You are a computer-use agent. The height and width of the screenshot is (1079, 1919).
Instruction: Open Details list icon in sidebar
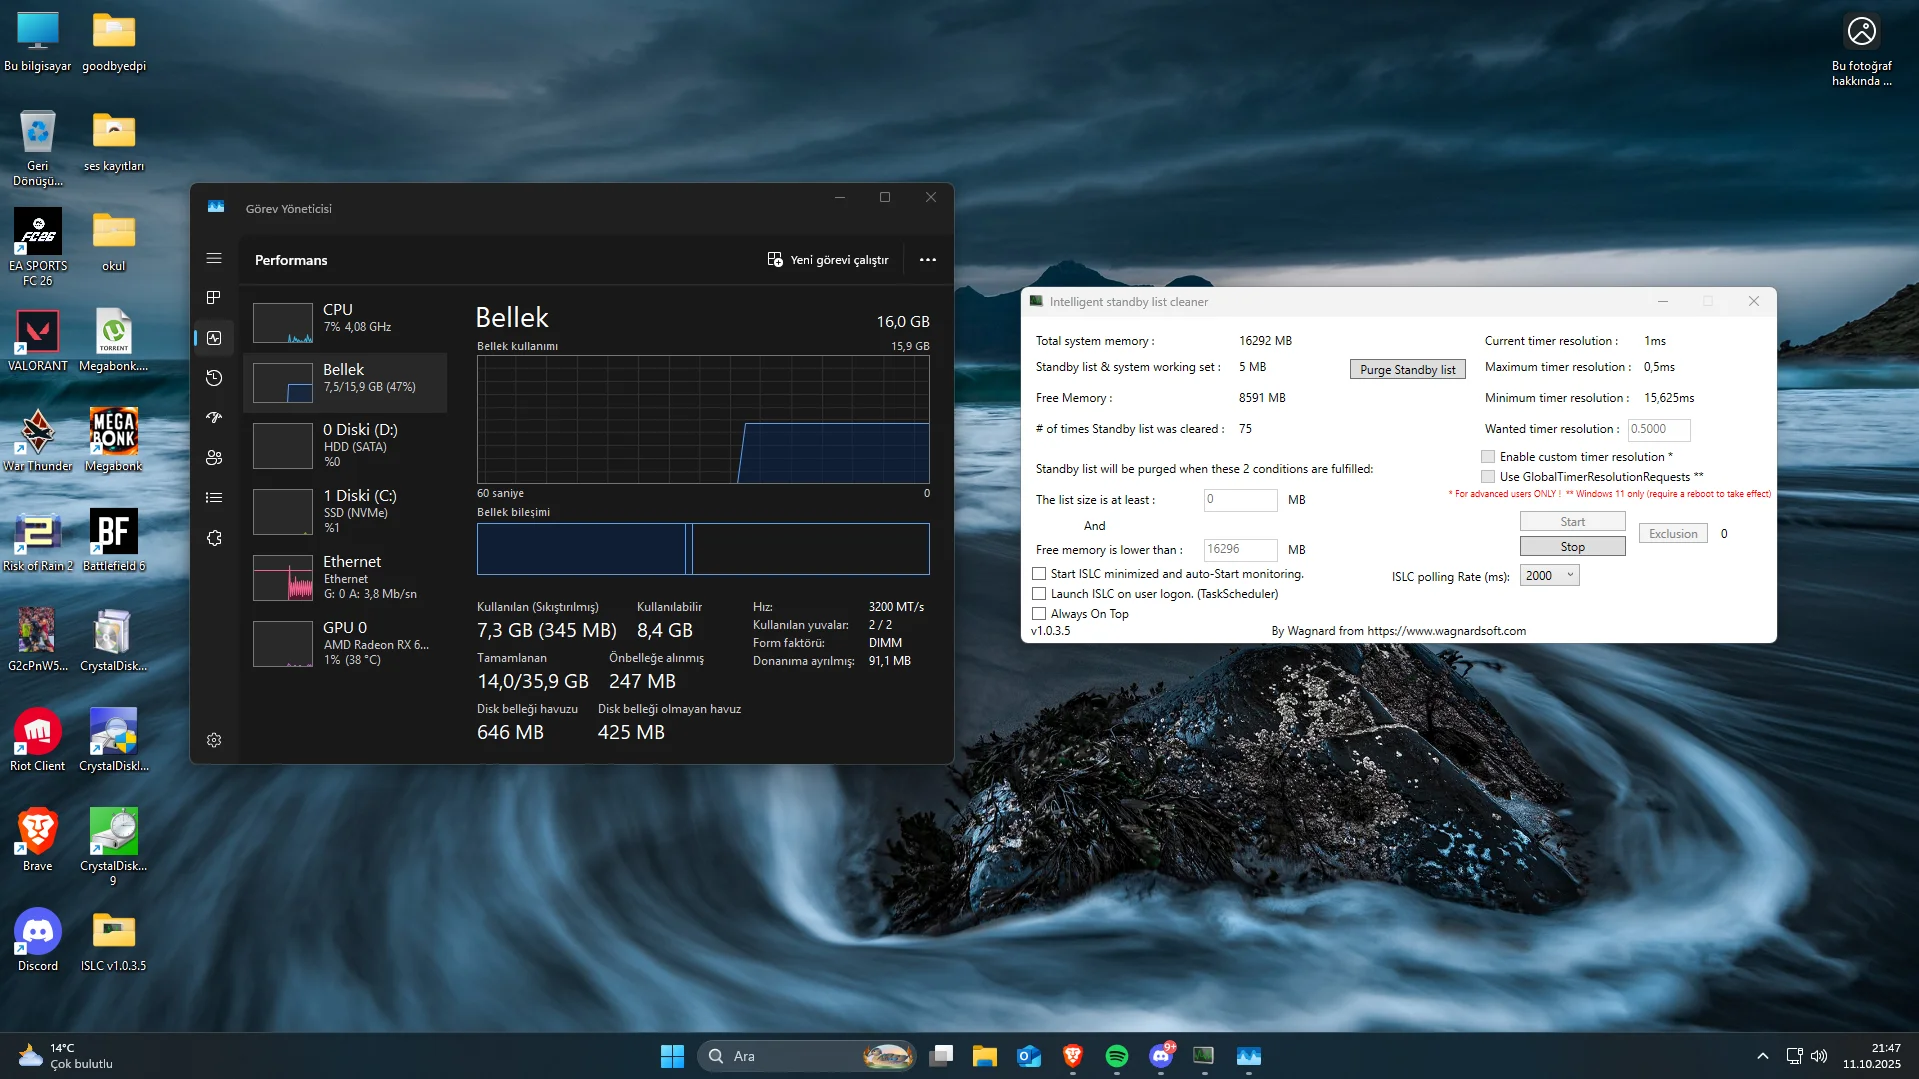(x=214, y=498)
